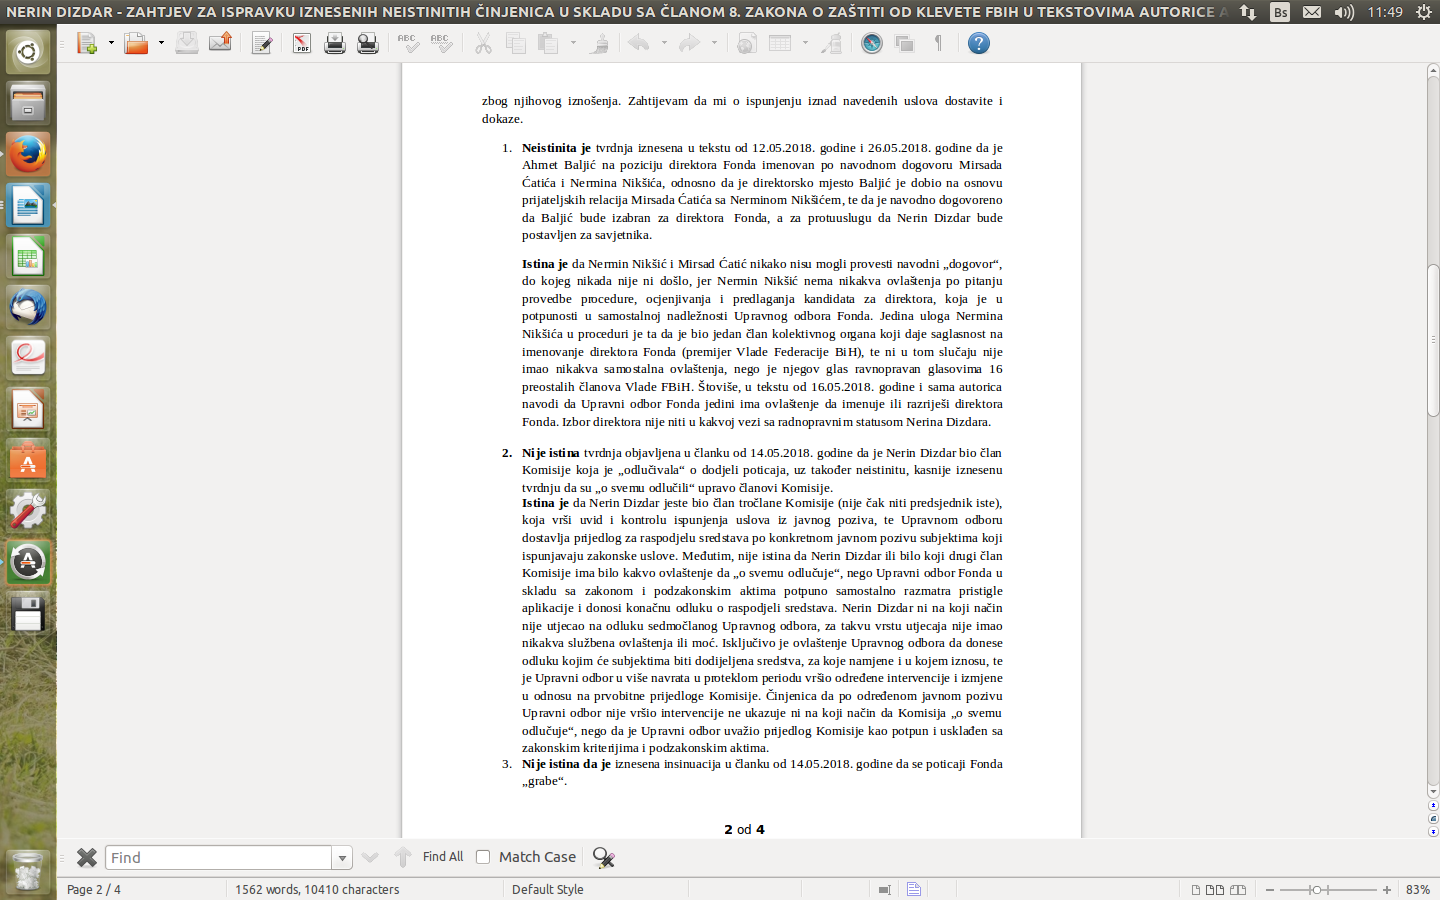Click the Next Page navigation button
The height and width of the screenshot is (900, 1440).
coord(1433,831)
